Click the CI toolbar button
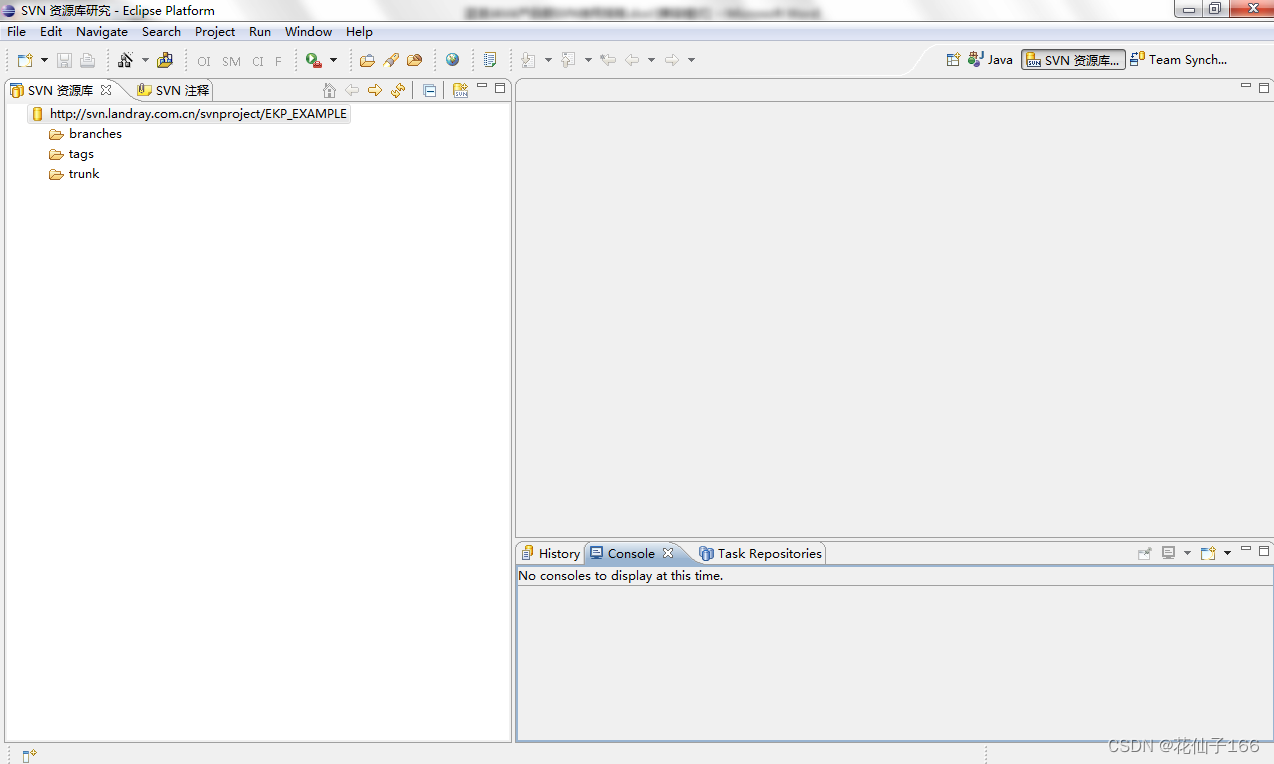Viewport: 1274px width, 764px height. click(x=258, y=61)
